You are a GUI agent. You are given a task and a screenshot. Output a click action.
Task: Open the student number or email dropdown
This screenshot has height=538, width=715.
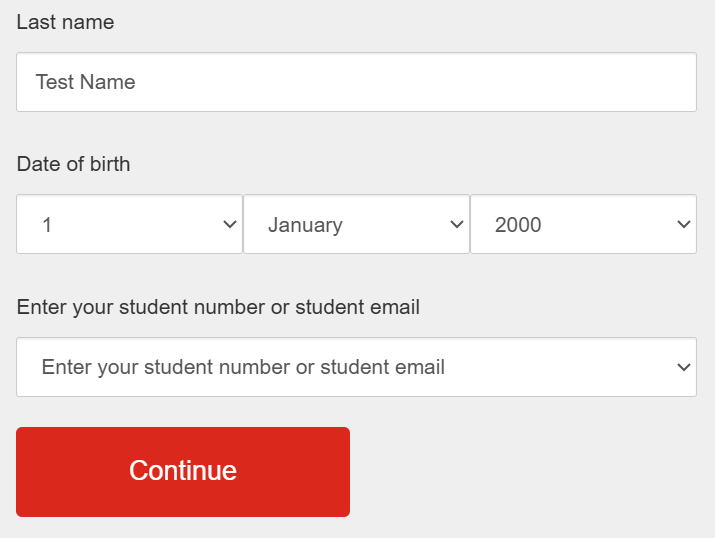356,367
